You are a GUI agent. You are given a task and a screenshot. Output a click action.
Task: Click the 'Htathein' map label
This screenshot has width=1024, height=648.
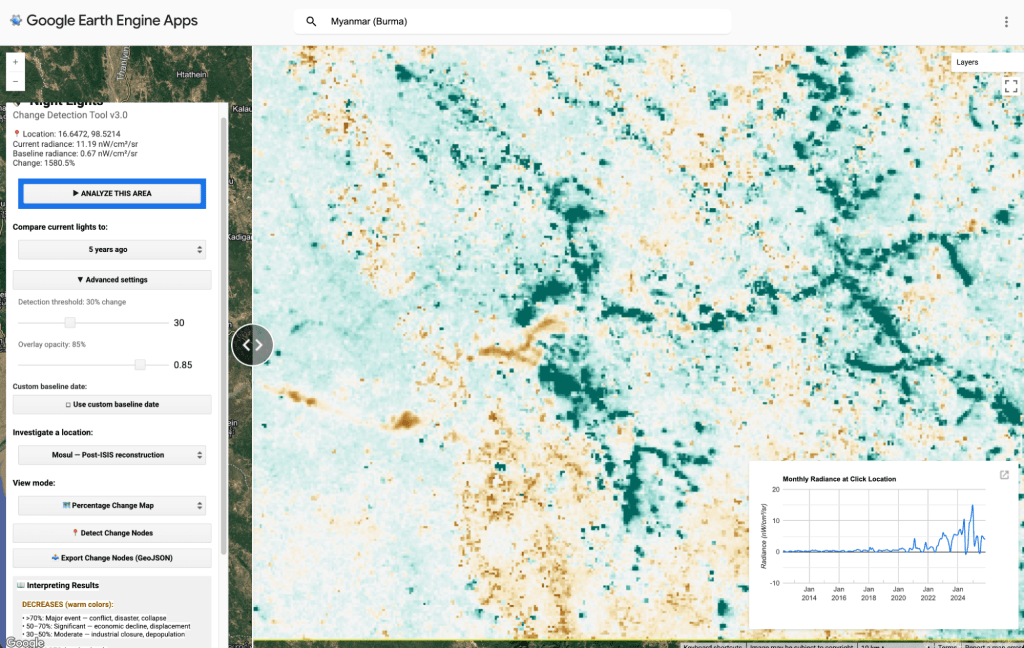coord(191,74)
